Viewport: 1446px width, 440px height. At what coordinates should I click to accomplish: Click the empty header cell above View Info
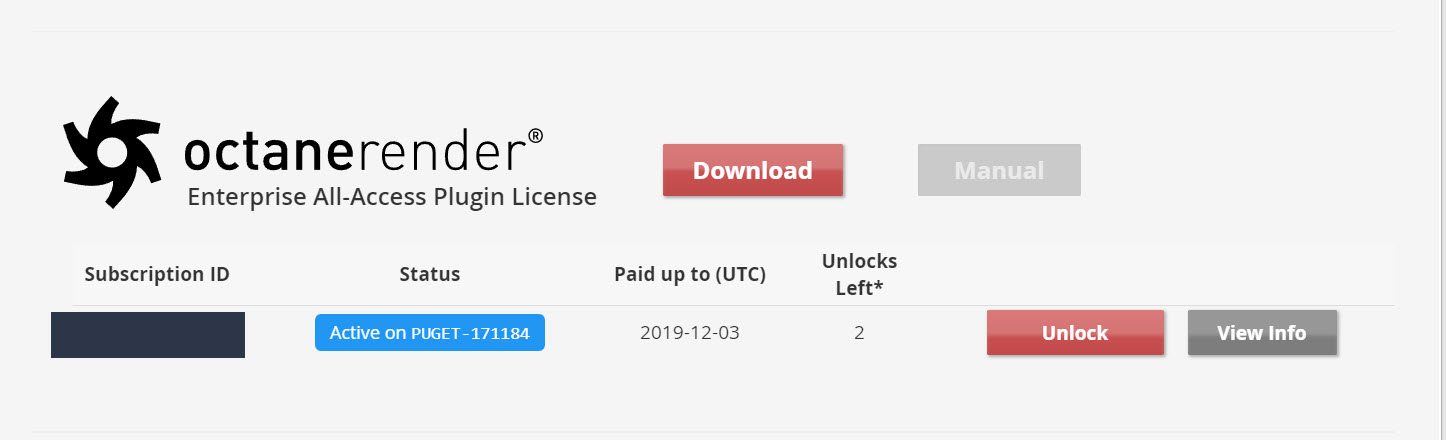coord(1262,275)
